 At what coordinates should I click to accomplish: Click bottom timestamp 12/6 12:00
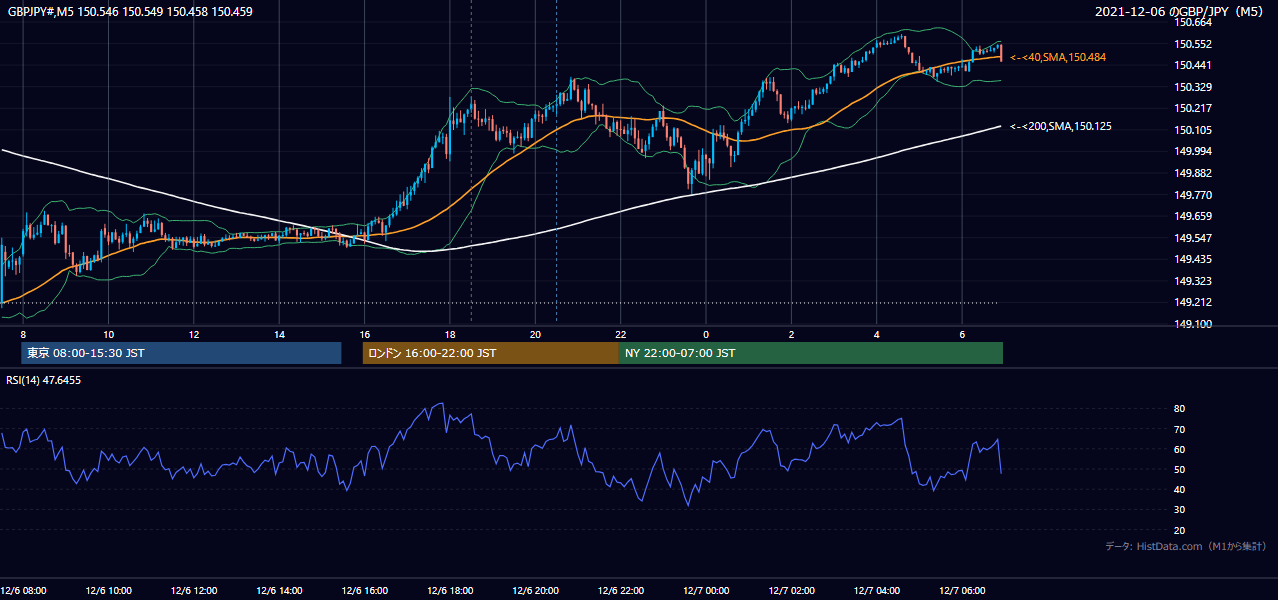(x=194, y=590)
